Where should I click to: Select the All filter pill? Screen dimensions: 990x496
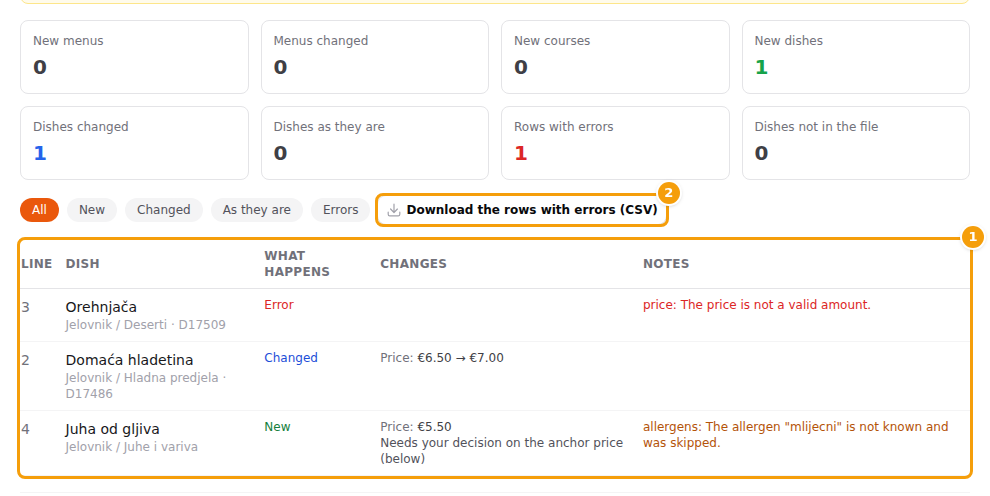tap(39, 210)
